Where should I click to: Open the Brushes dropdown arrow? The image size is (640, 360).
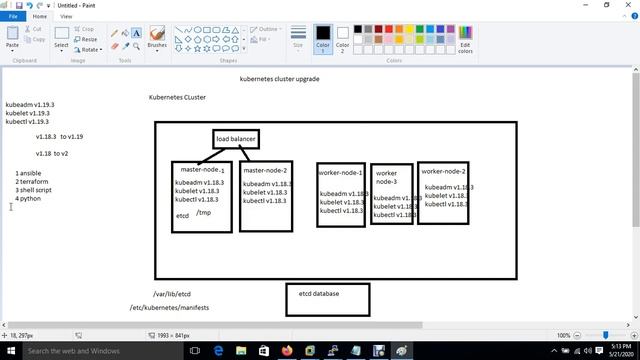pos(157,51)
